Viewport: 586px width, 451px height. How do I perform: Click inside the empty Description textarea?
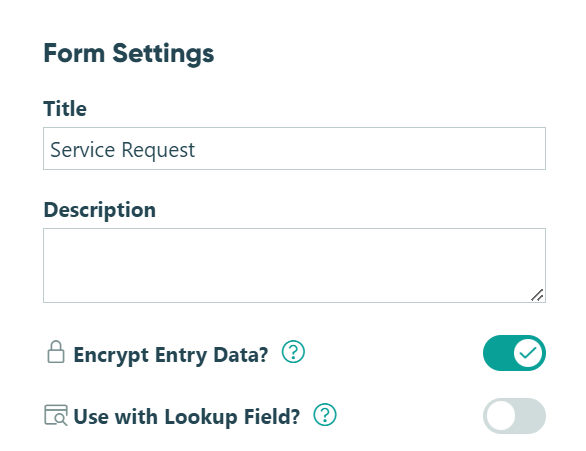pos(294,265)
